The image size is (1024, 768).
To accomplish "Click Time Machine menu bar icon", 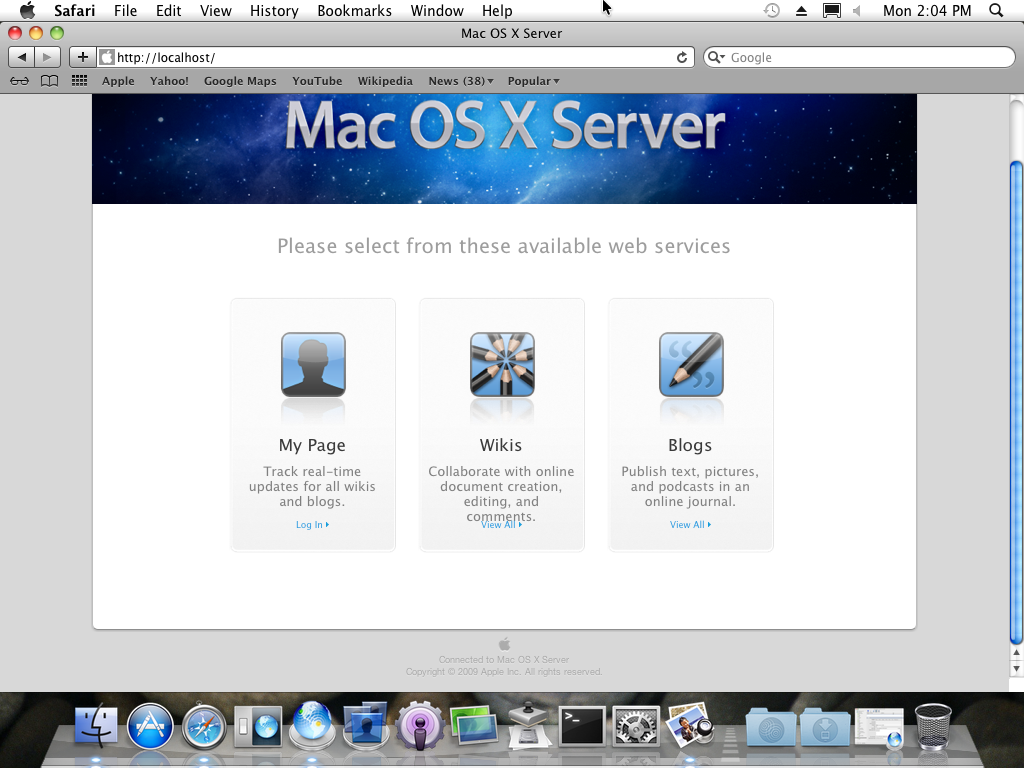I will tap(772, 10).
